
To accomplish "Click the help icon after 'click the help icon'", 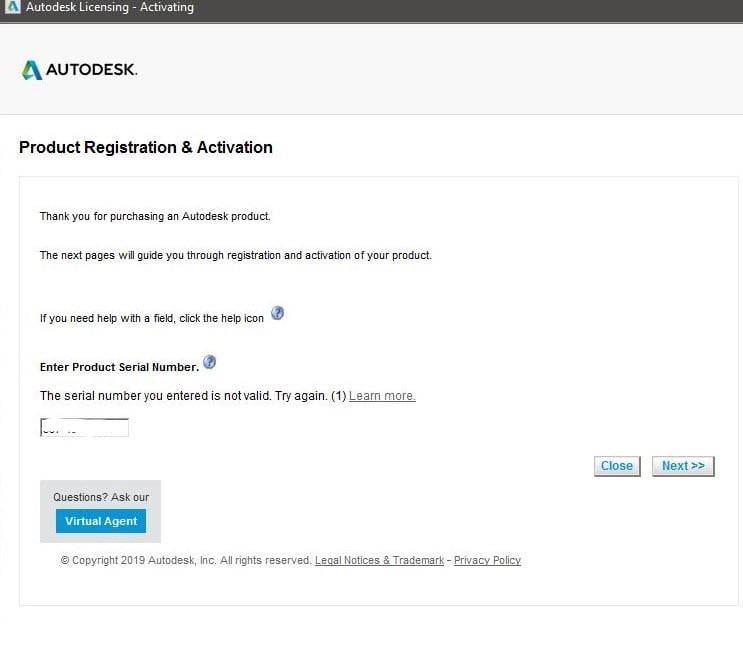I will (x=278, y=313).
